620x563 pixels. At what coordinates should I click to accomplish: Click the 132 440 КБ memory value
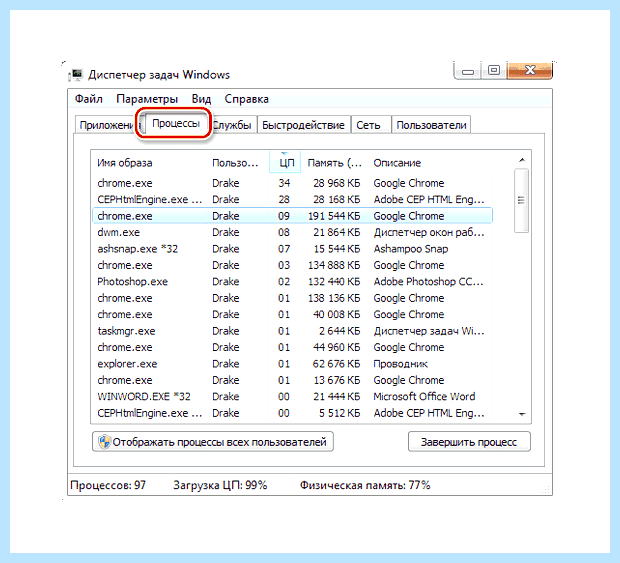coord(334,282)
